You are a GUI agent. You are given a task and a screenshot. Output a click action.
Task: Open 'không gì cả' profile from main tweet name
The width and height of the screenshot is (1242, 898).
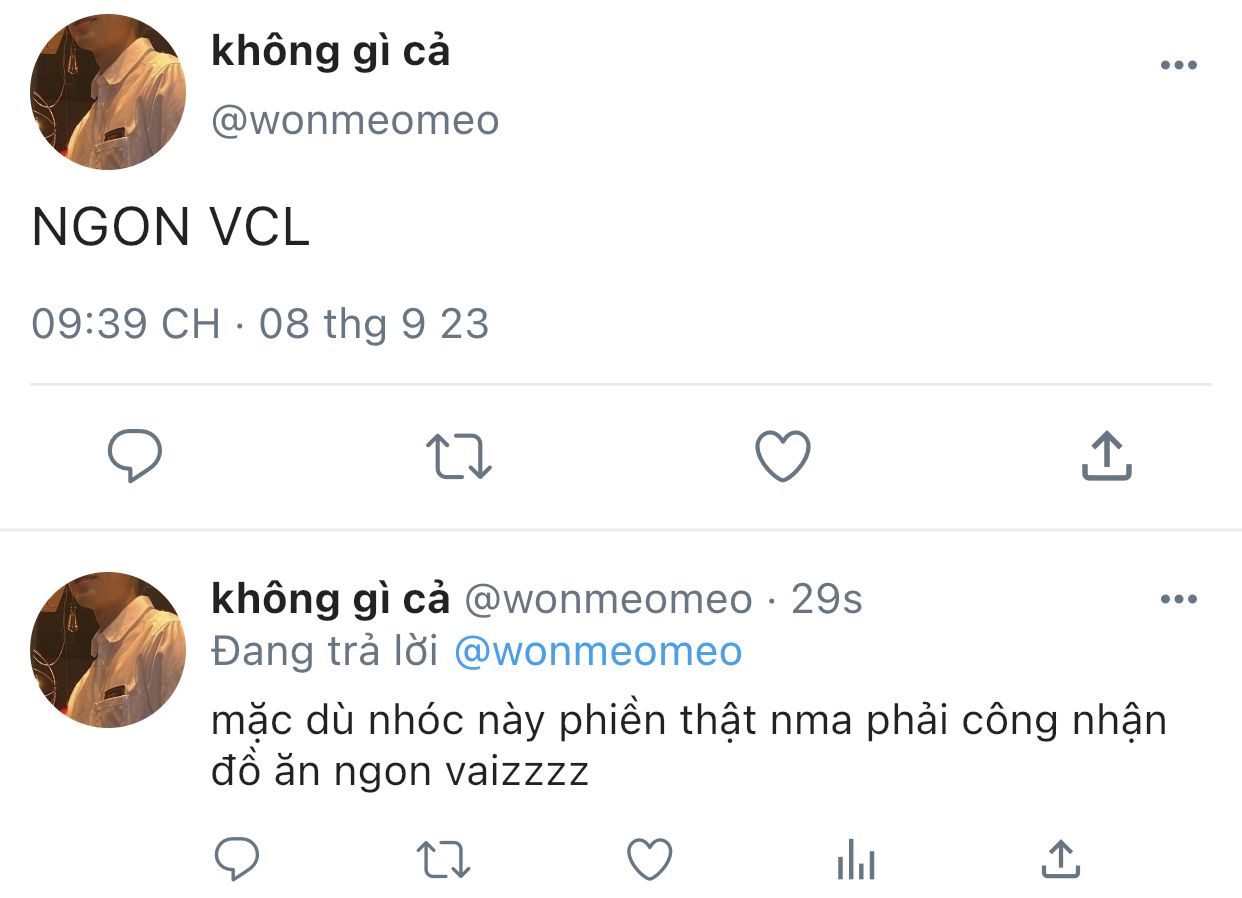point(331,52)
